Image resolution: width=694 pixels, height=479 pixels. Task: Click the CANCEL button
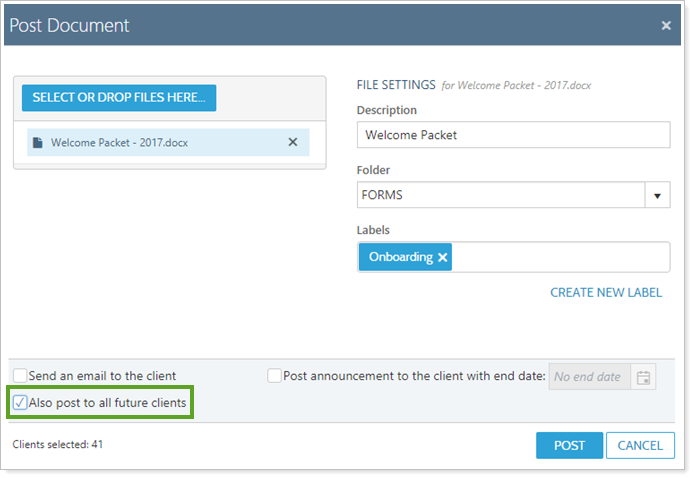click(x=640, y=445)
